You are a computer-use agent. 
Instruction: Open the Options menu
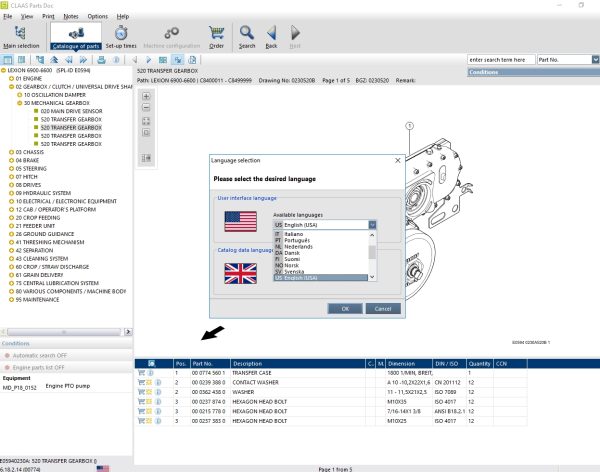(97, 17)
